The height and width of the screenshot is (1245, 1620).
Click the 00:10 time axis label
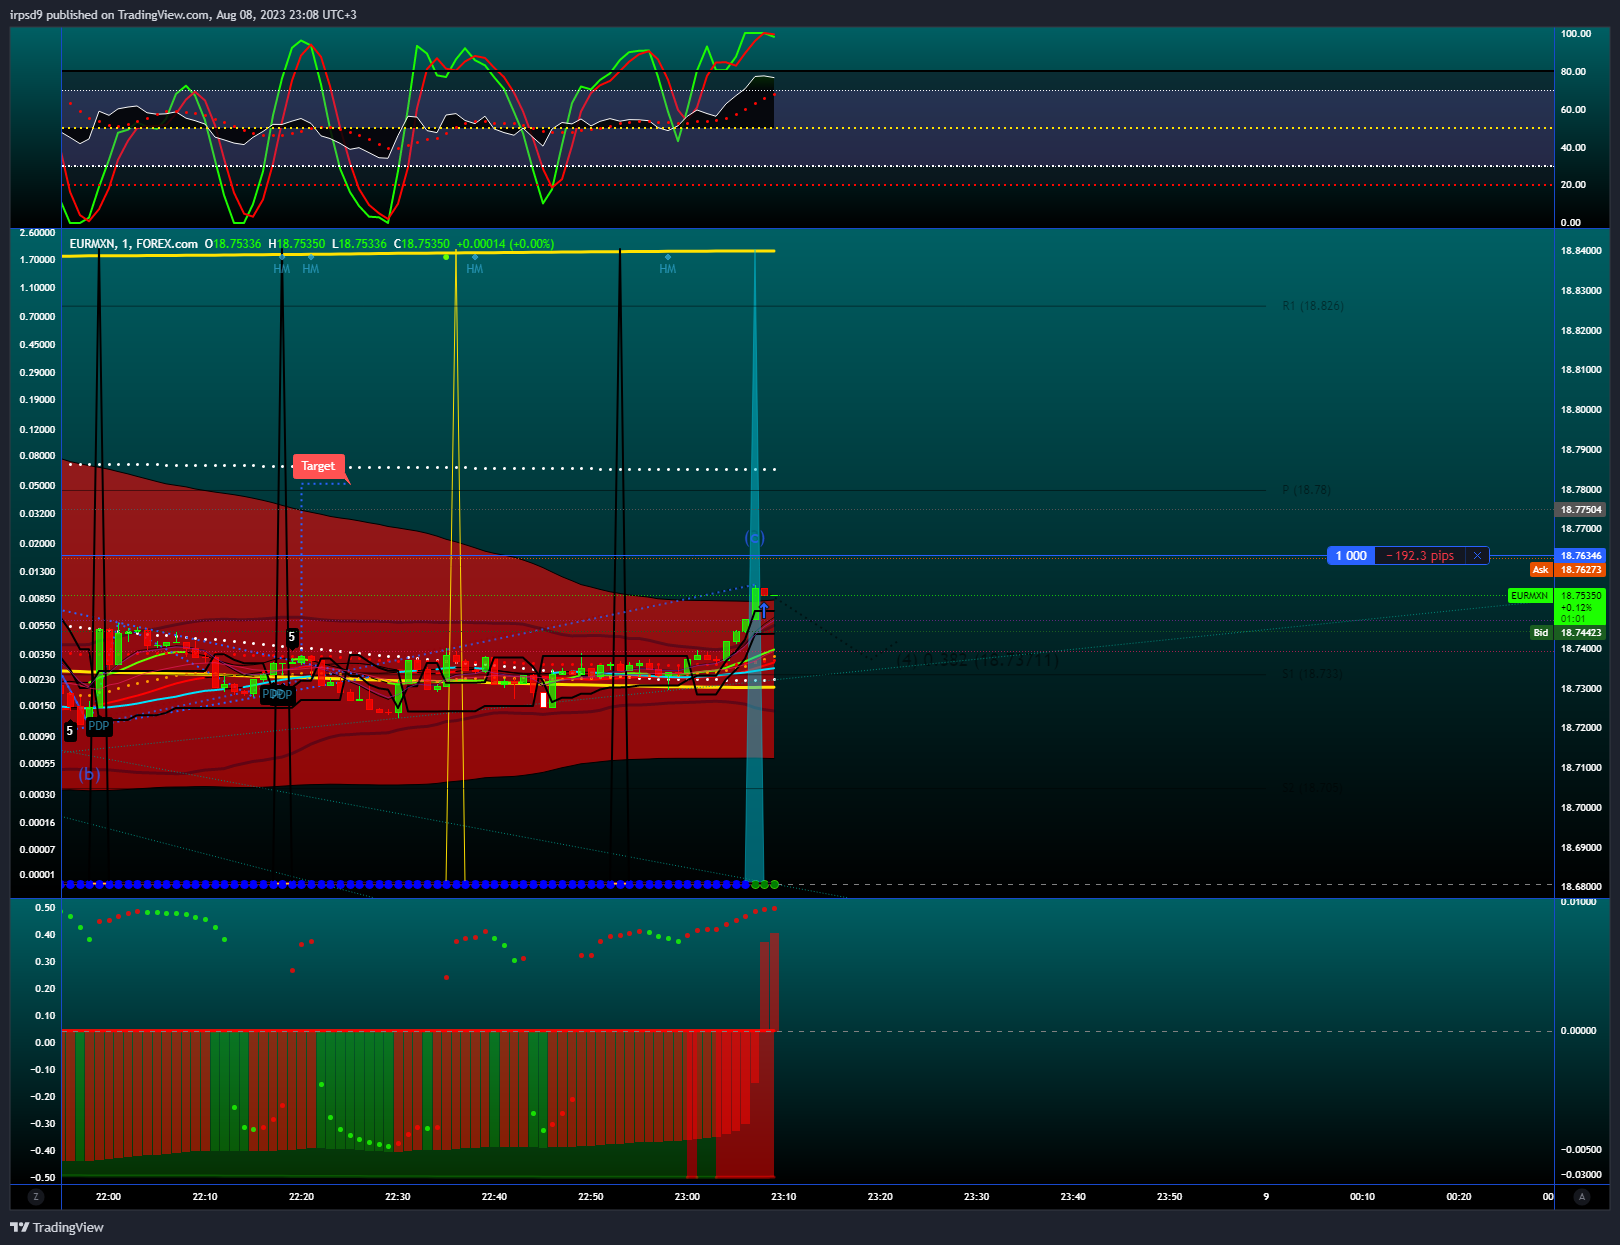coord(1362,1197)
